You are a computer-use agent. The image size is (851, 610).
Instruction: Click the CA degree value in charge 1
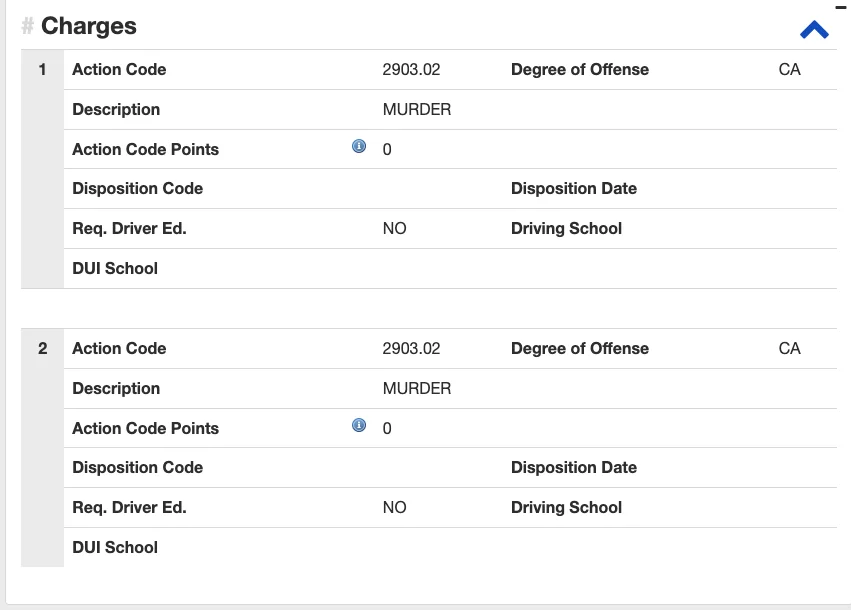pyautogui.click(x=789, y=70)
